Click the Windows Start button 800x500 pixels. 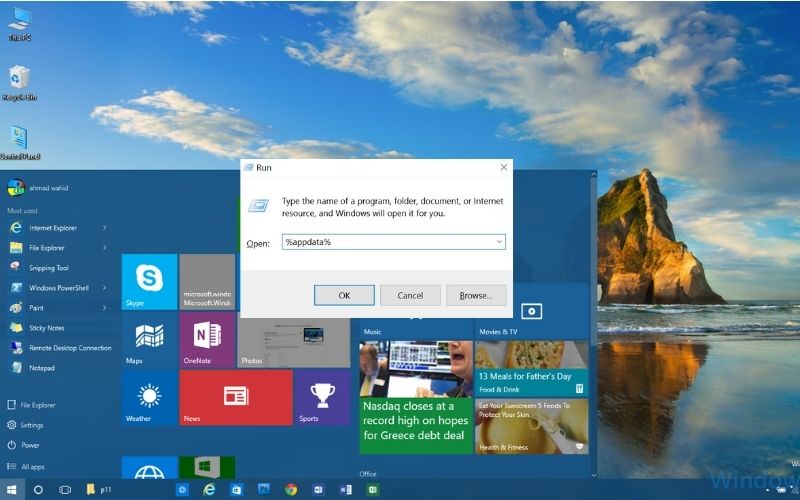coord(11,490)
